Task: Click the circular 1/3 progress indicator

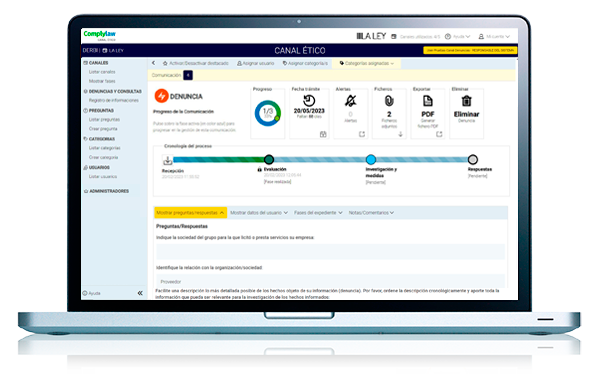Action: 267,113
